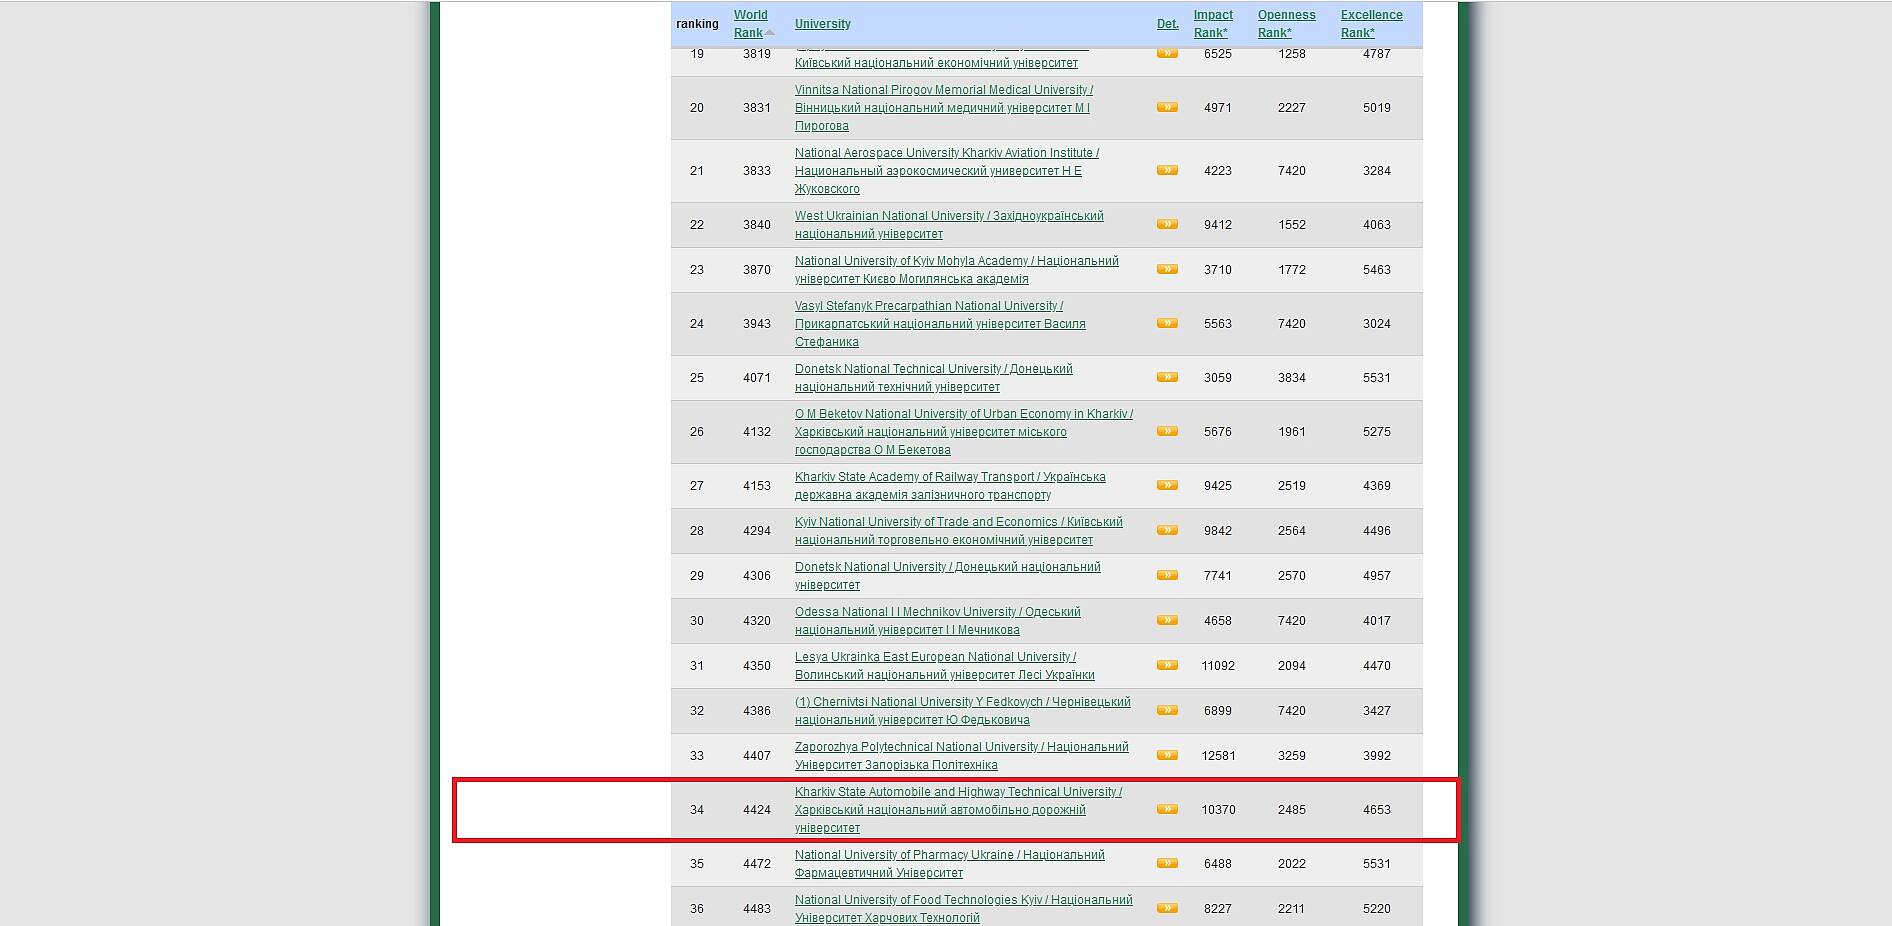Click details icon for Donetsk National Technical University
The width and height of the screenshot is (1892, 926).
pos(1167,377)
